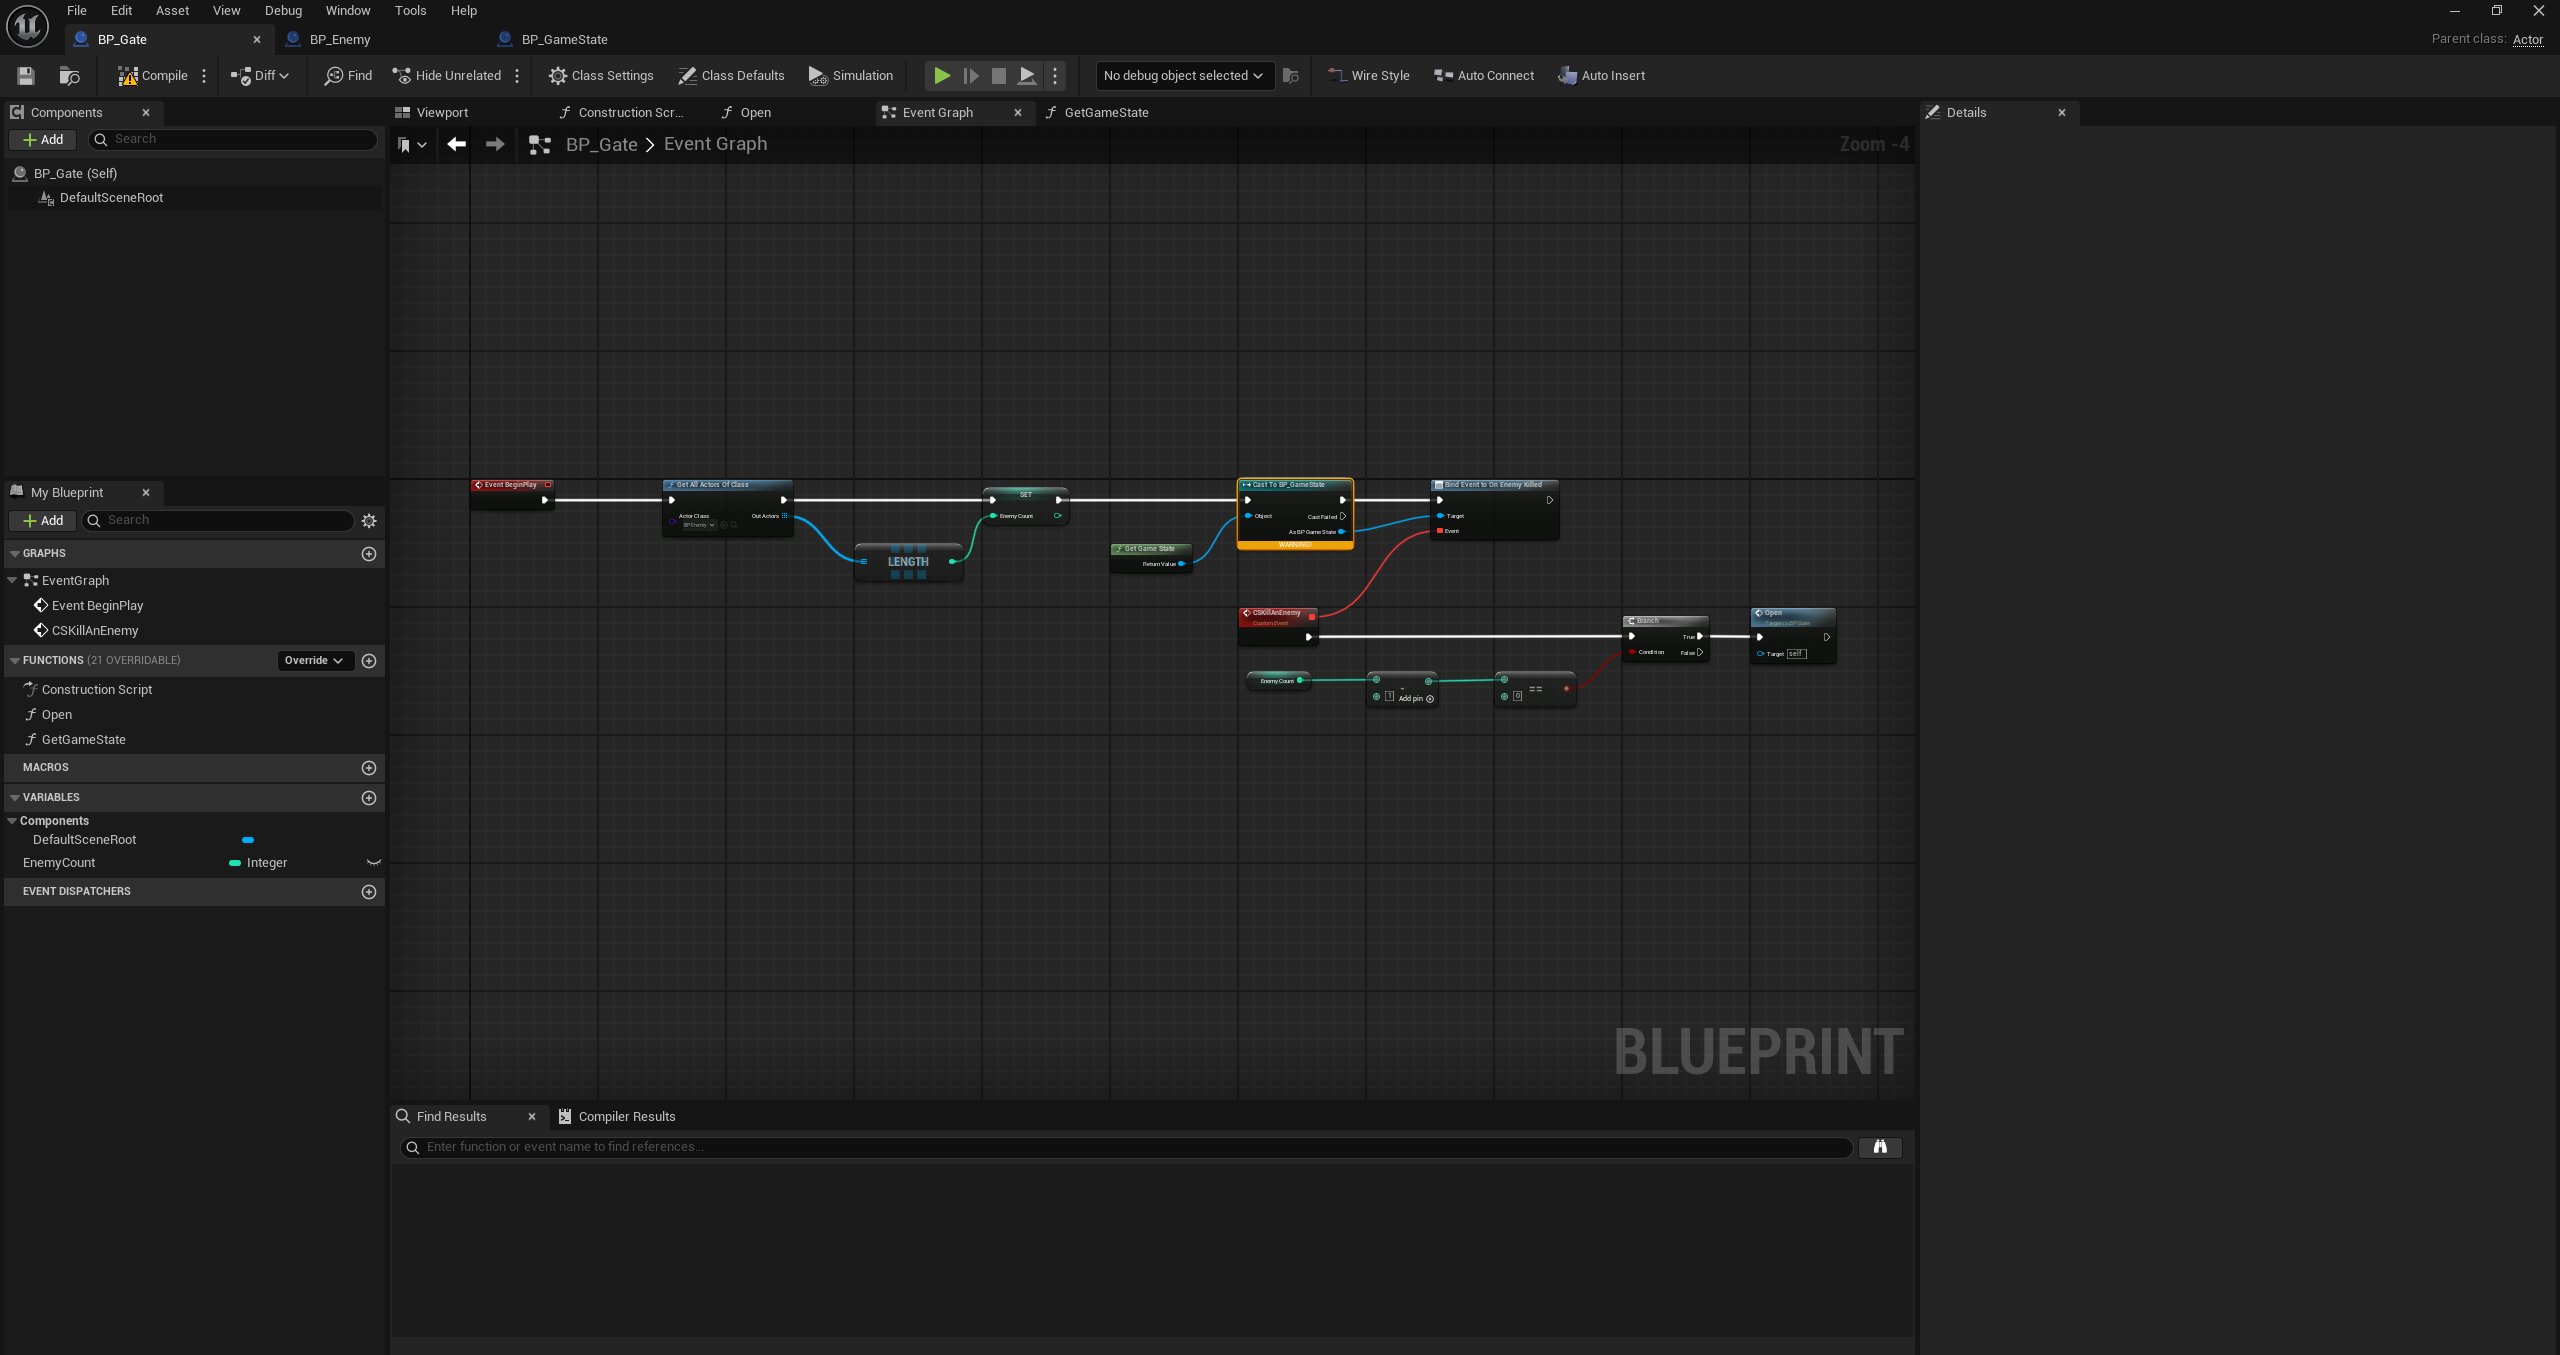Open Class Settings gear
2560x1355 pixels.
pos(557,76)
